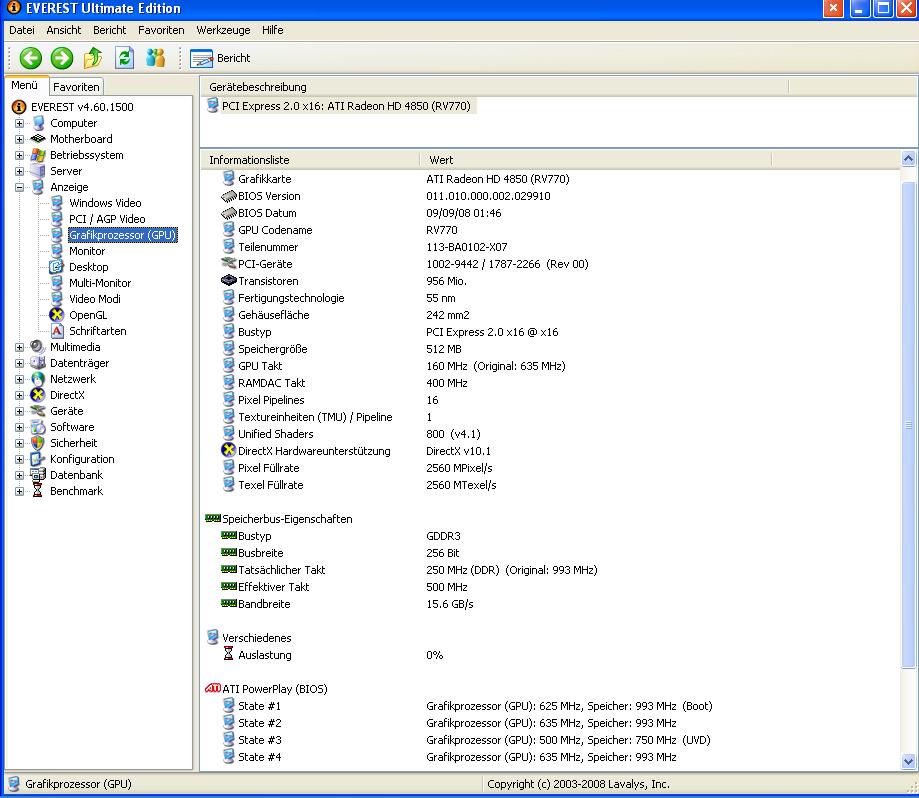Click the Software icon in the tree
The image size is (919, 798).
tap(38, 427)
